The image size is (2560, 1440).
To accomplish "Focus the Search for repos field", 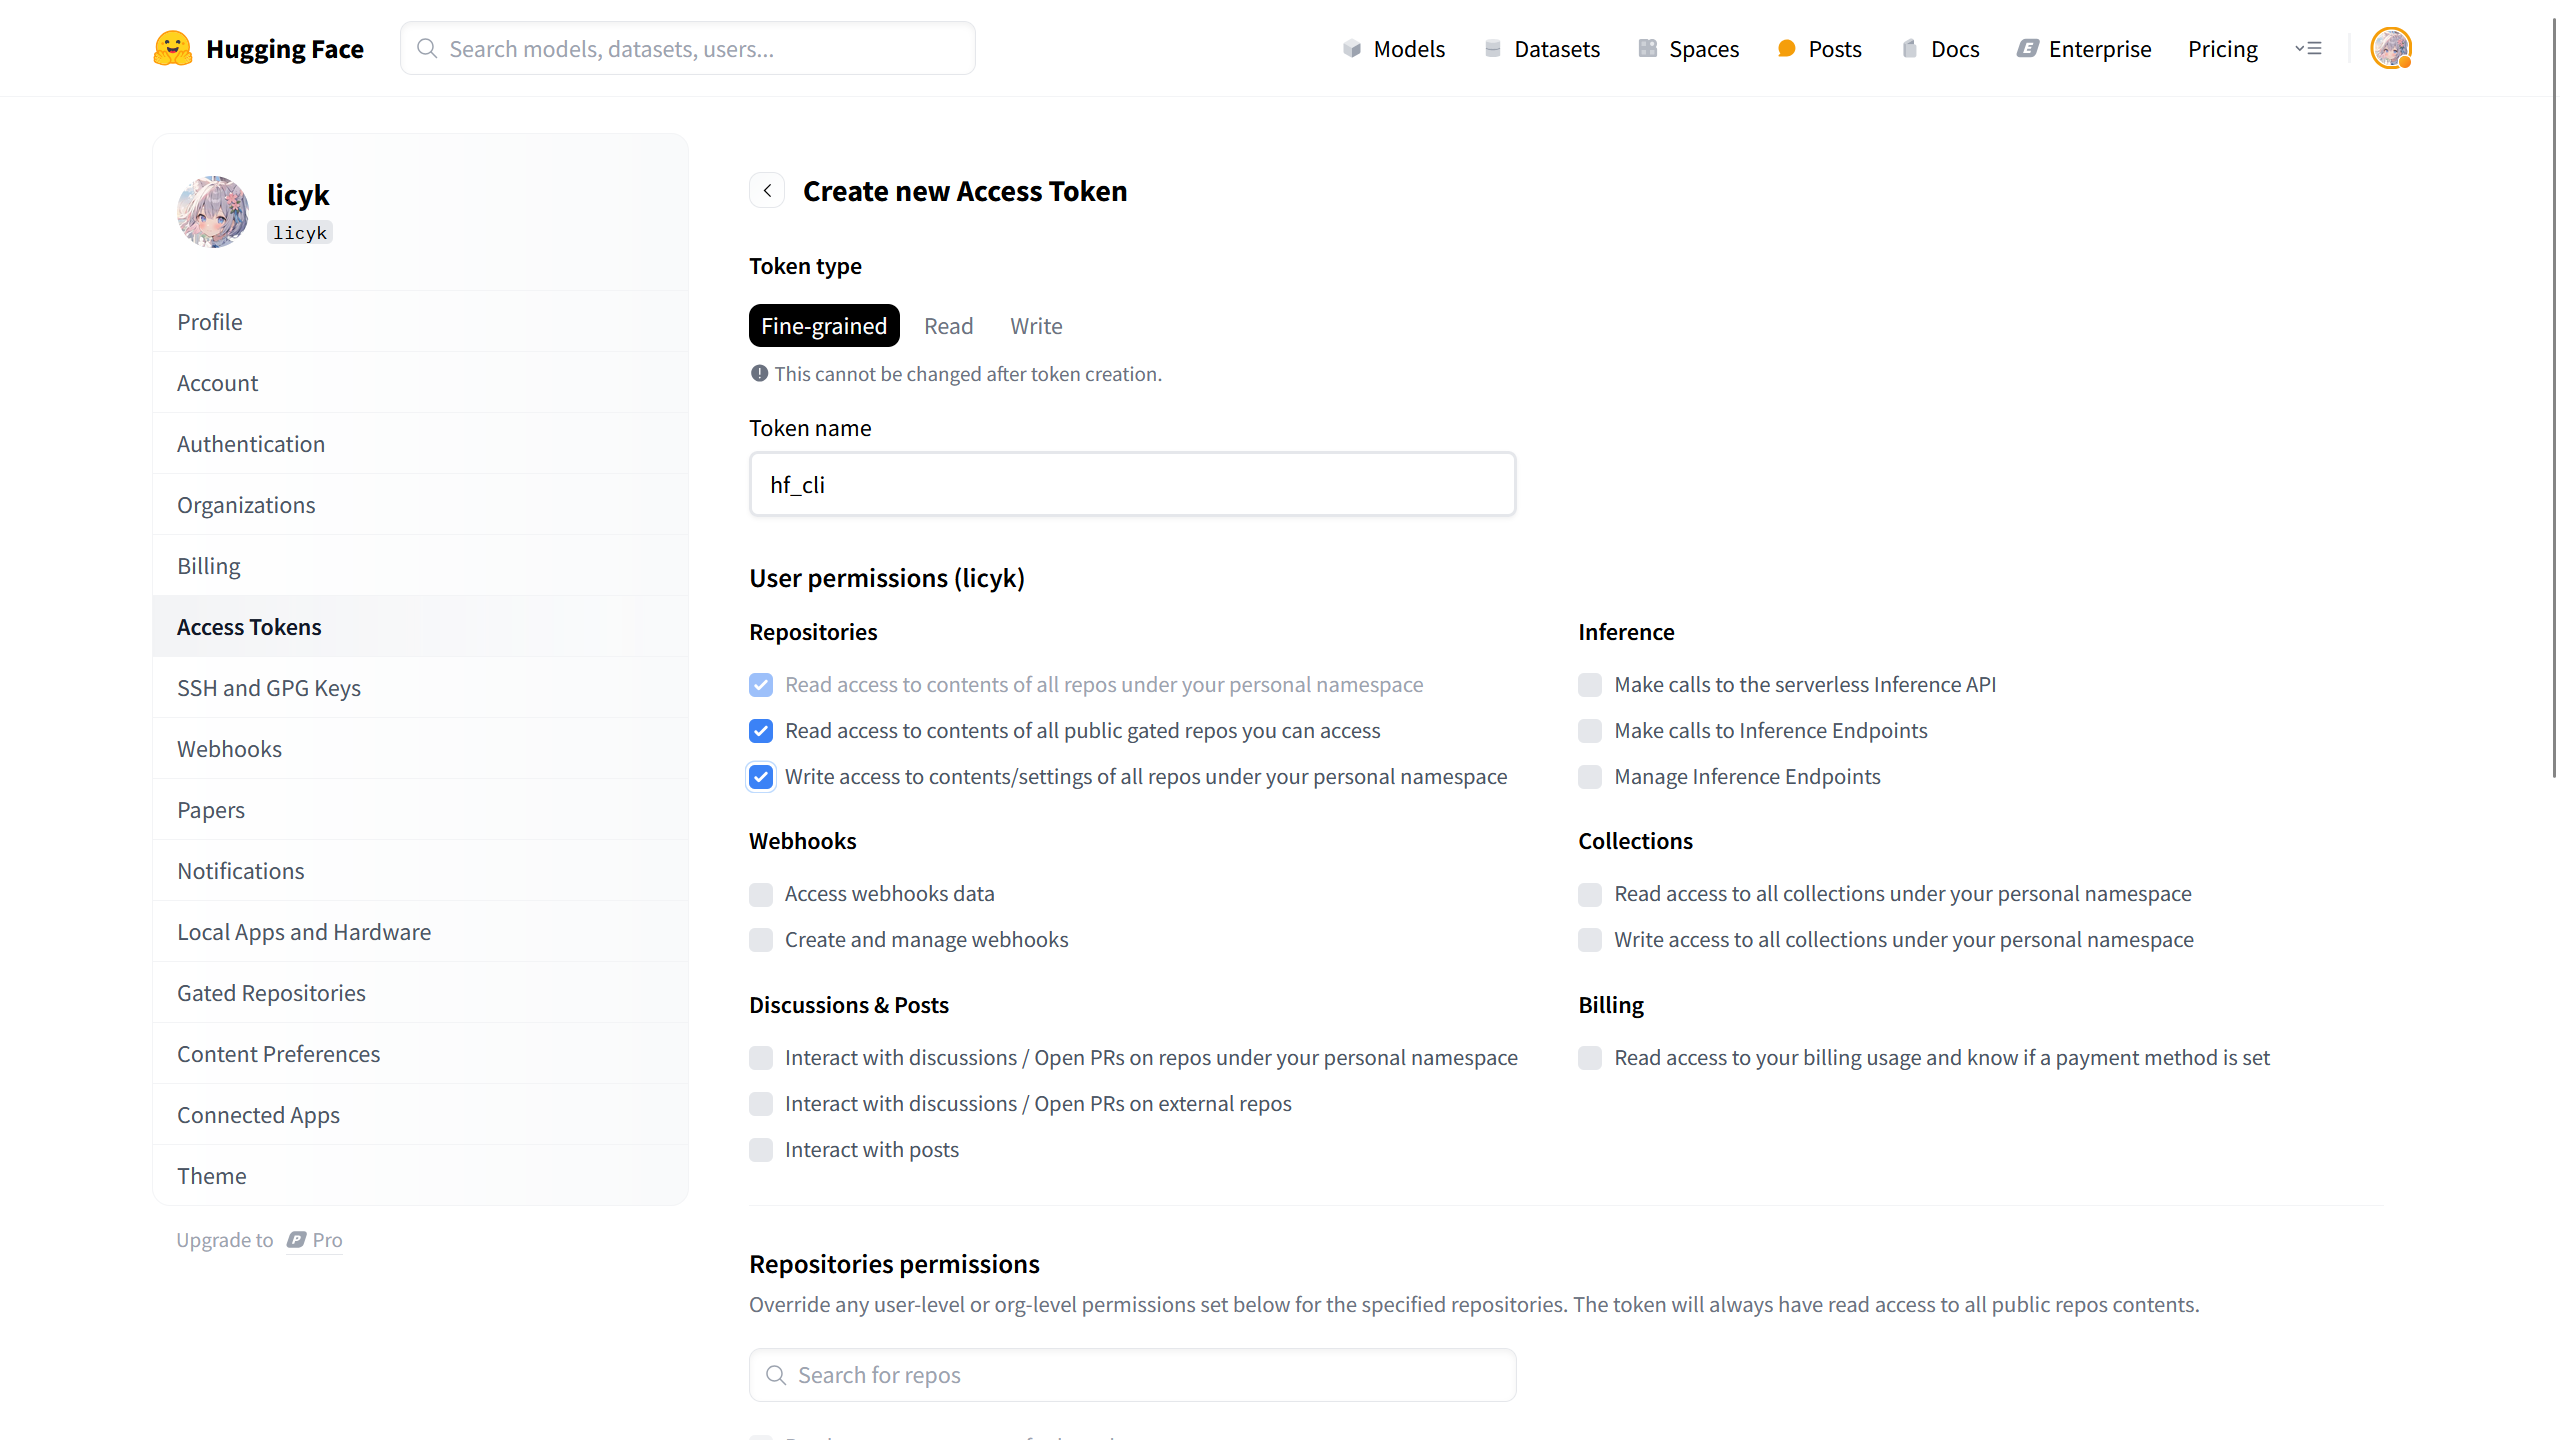I will (x=1132, y=1375).
